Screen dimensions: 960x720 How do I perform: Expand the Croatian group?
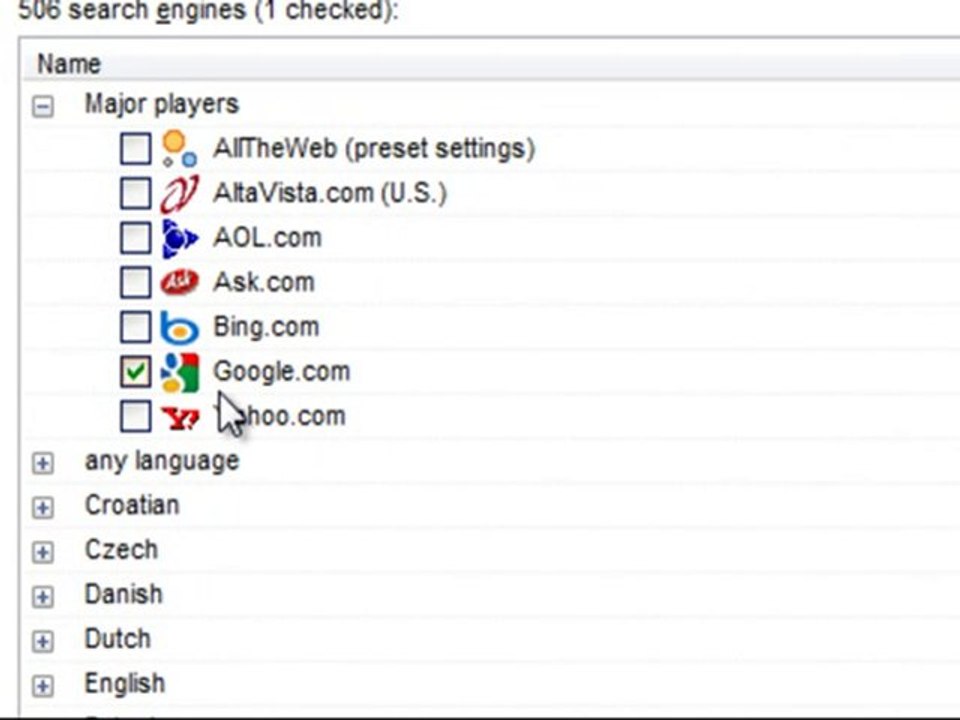click(x=43, y=508)
